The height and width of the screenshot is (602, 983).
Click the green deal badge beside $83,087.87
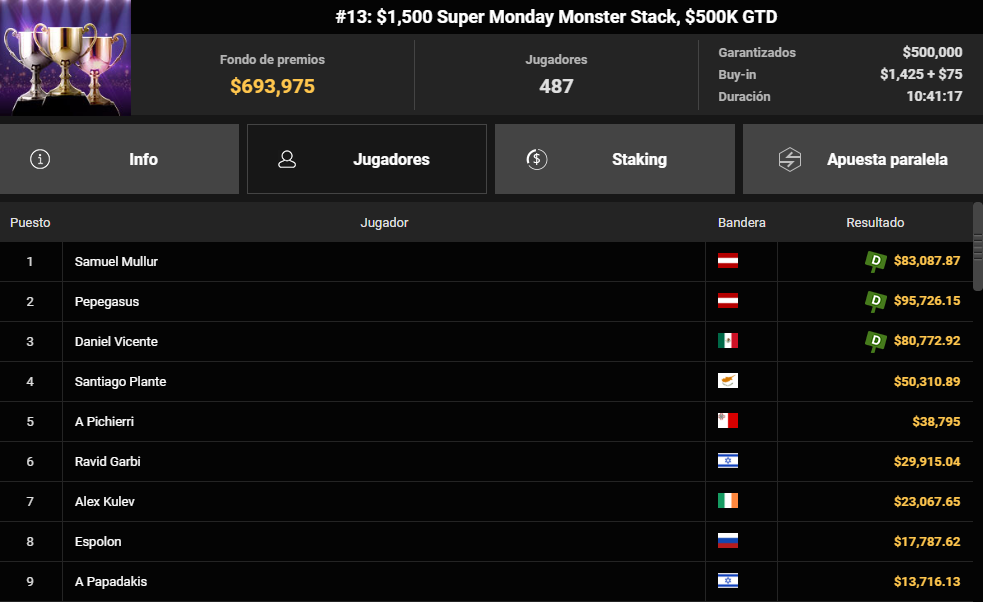click(x=876, y=261)
